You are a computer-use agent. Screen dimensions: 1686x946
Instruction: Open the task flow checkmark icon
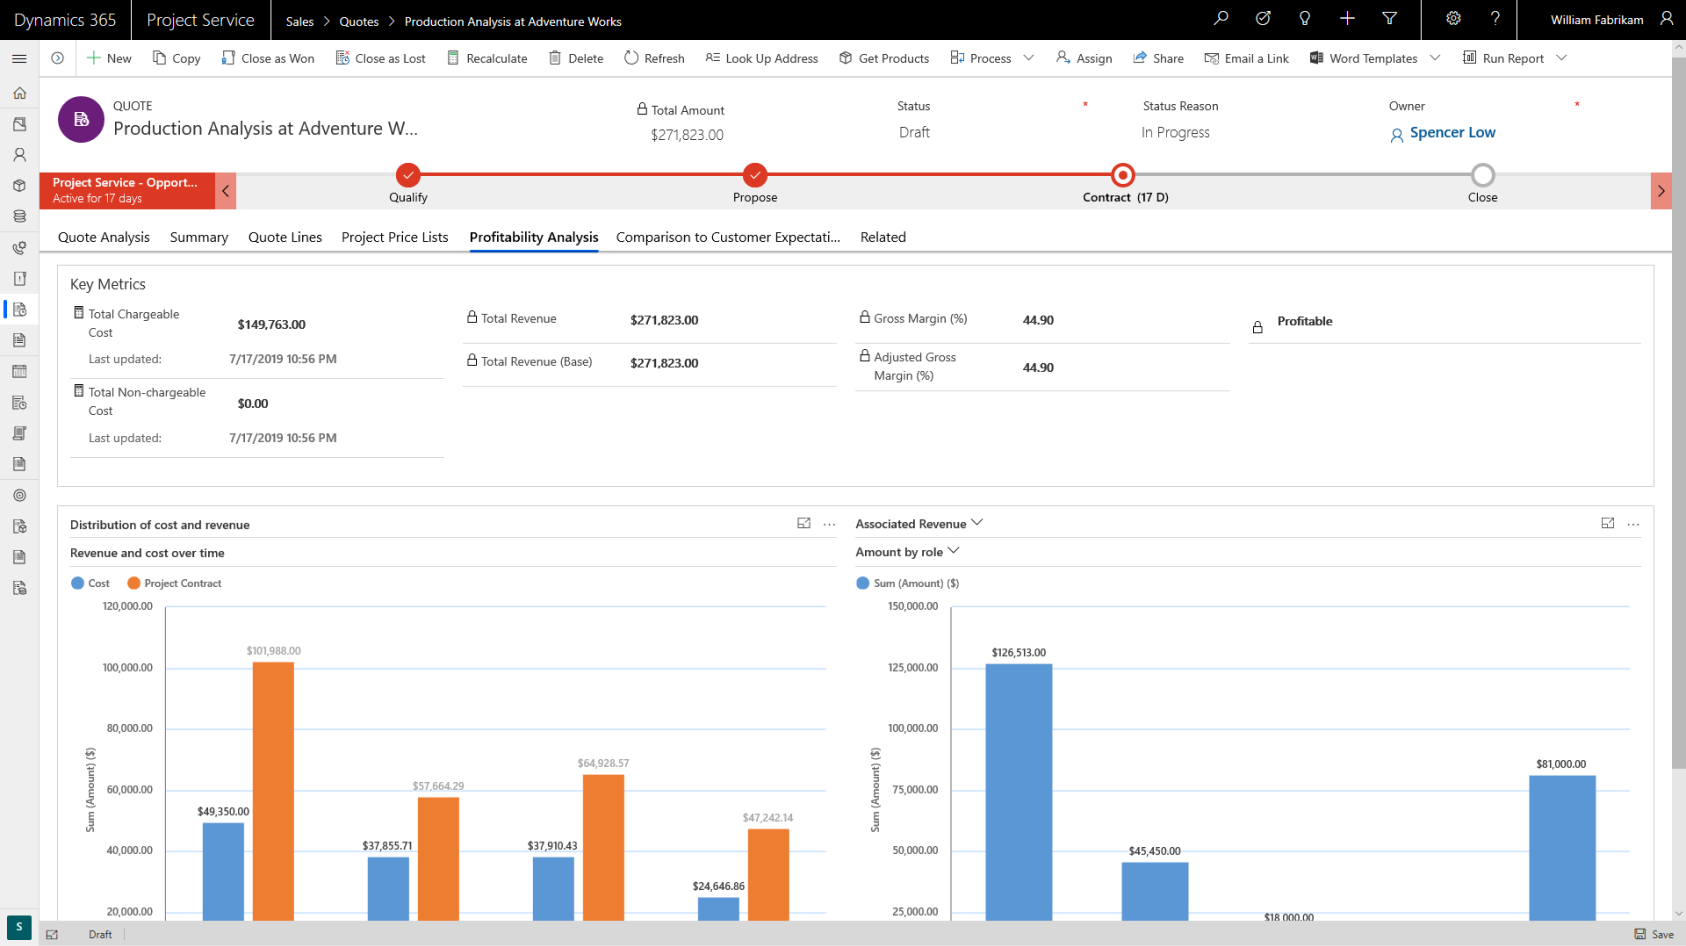click(1263, 18)
